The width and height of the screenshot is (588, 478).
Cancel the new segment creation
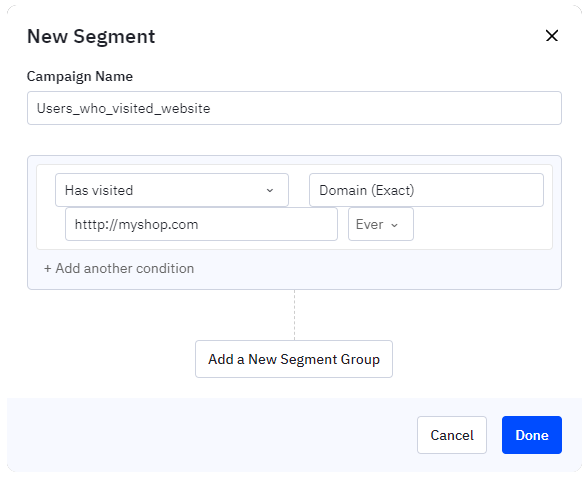coord(452,435)
